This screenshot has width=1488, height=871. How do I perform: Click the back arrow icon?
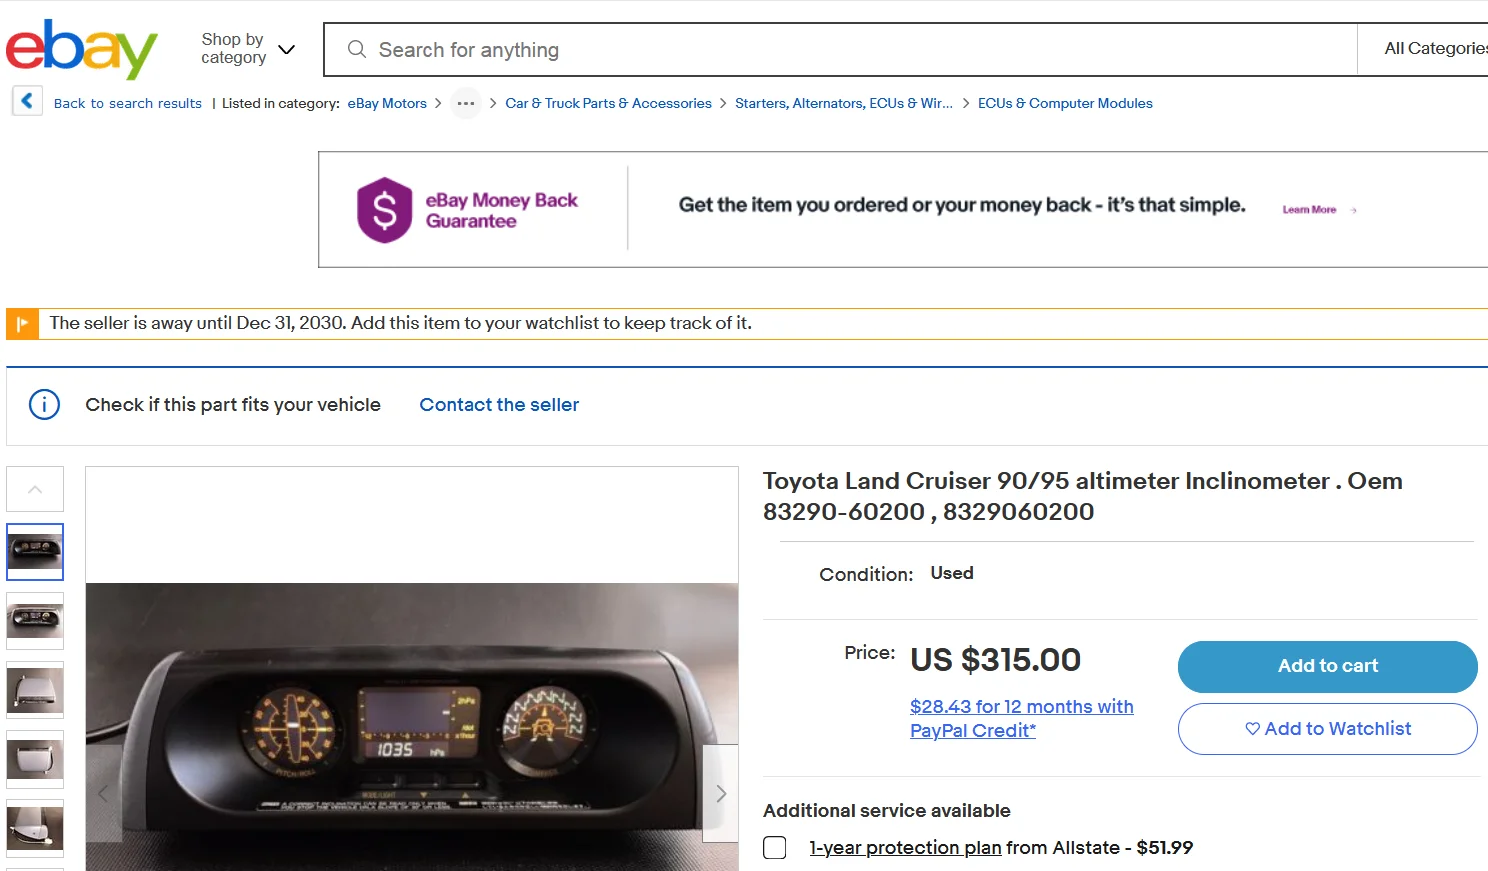(x=27, y=101)
